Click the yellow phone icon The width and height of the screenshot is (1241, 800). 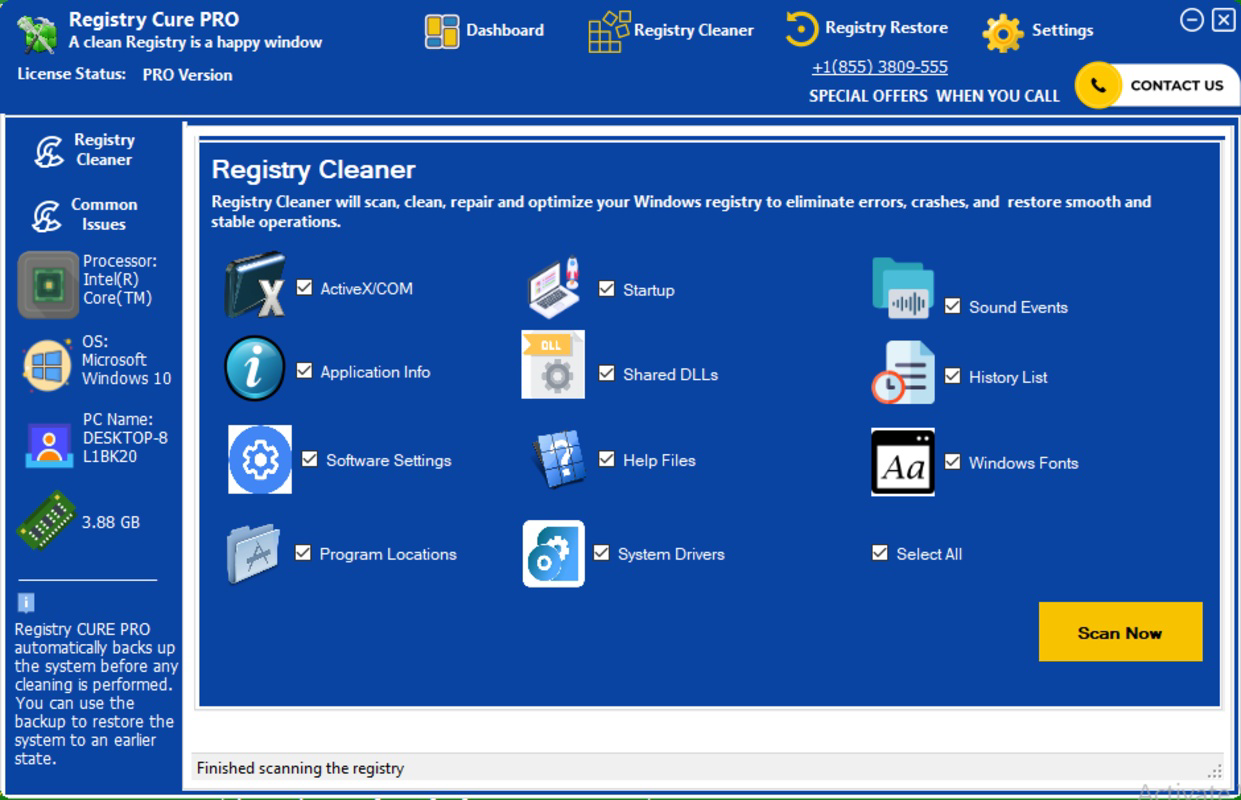tap(1098, 86)
